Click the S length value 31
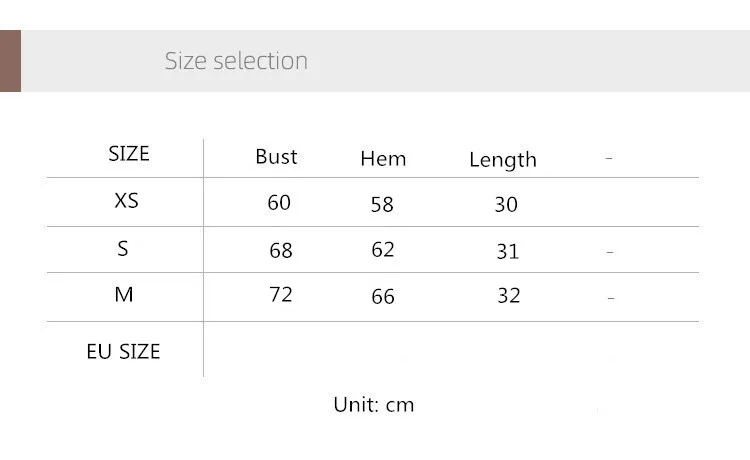750x460 pixels. (508, 251)
